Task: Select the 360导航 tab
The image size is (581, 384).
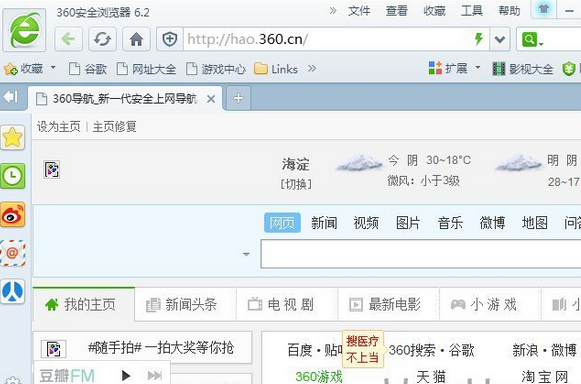Action: (x=125, y=99)
